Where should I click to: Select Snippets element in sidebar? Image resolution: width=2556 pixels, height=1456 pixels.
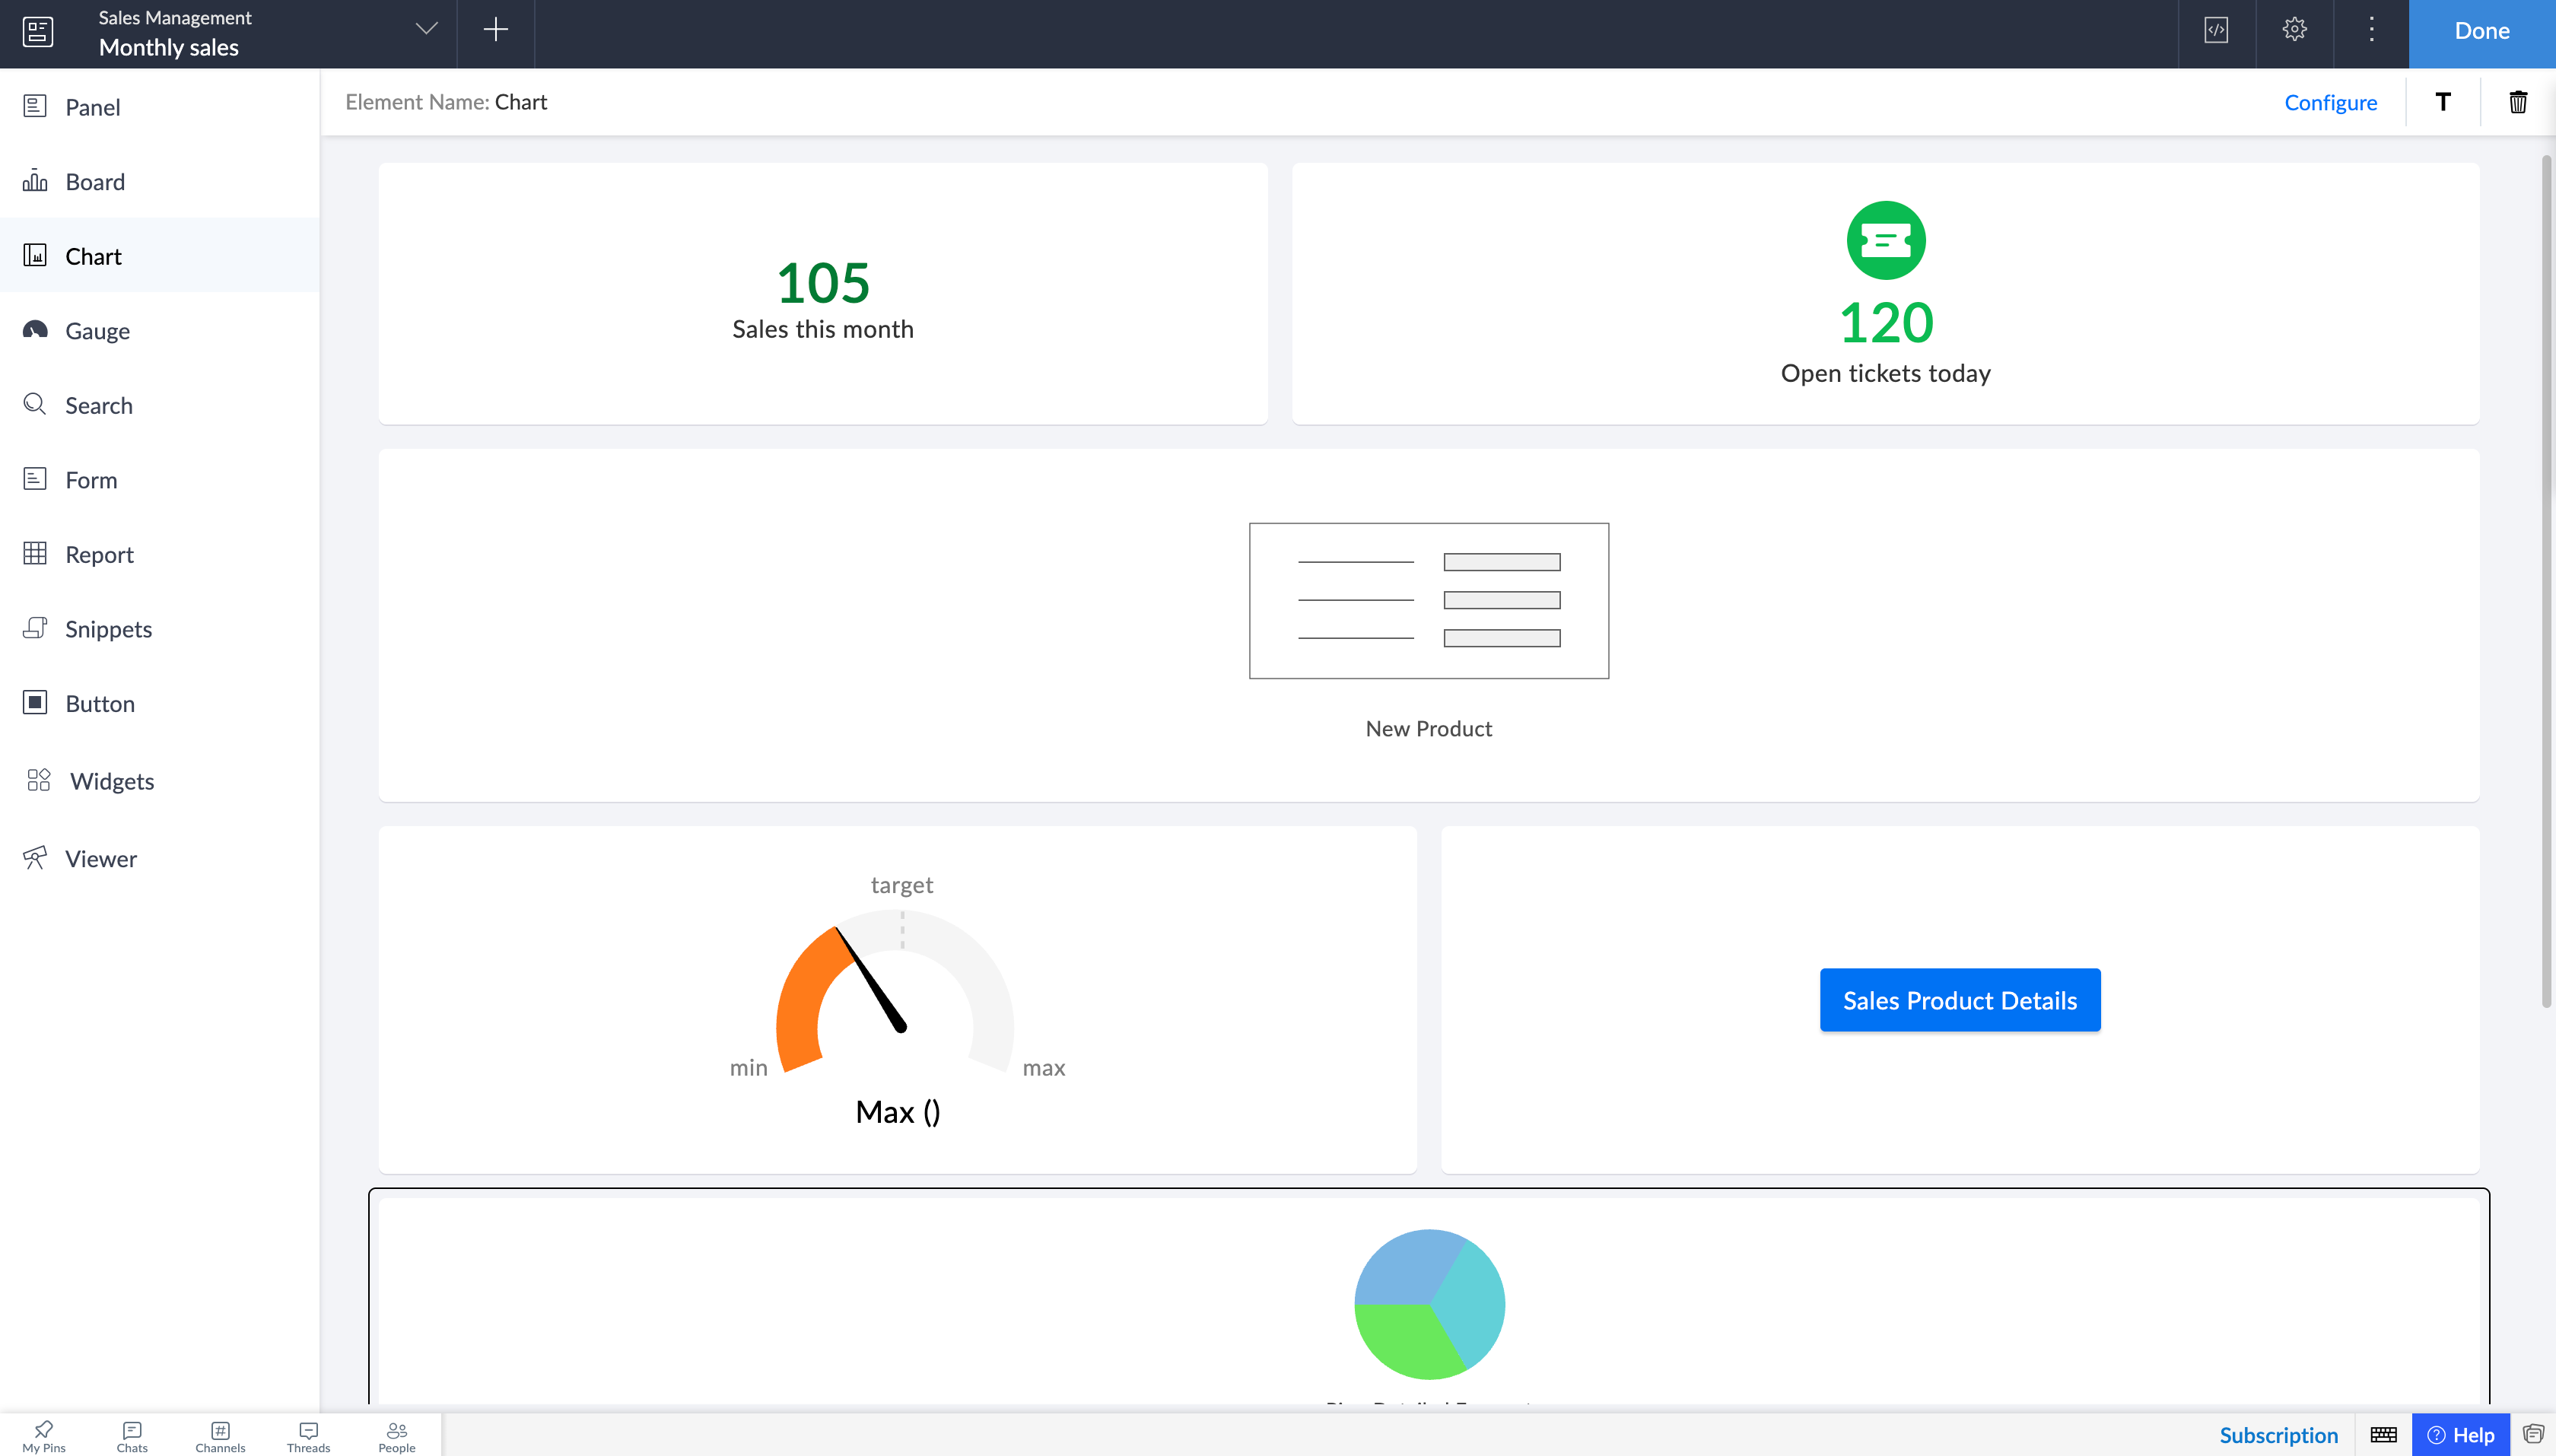(x=108, y=629)
